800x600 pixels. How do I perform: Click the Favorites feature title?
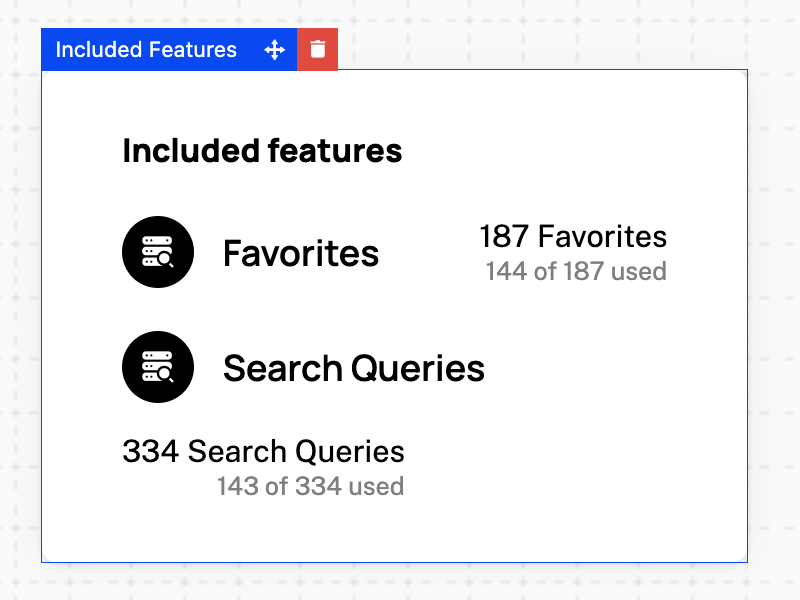coord(301,253)
